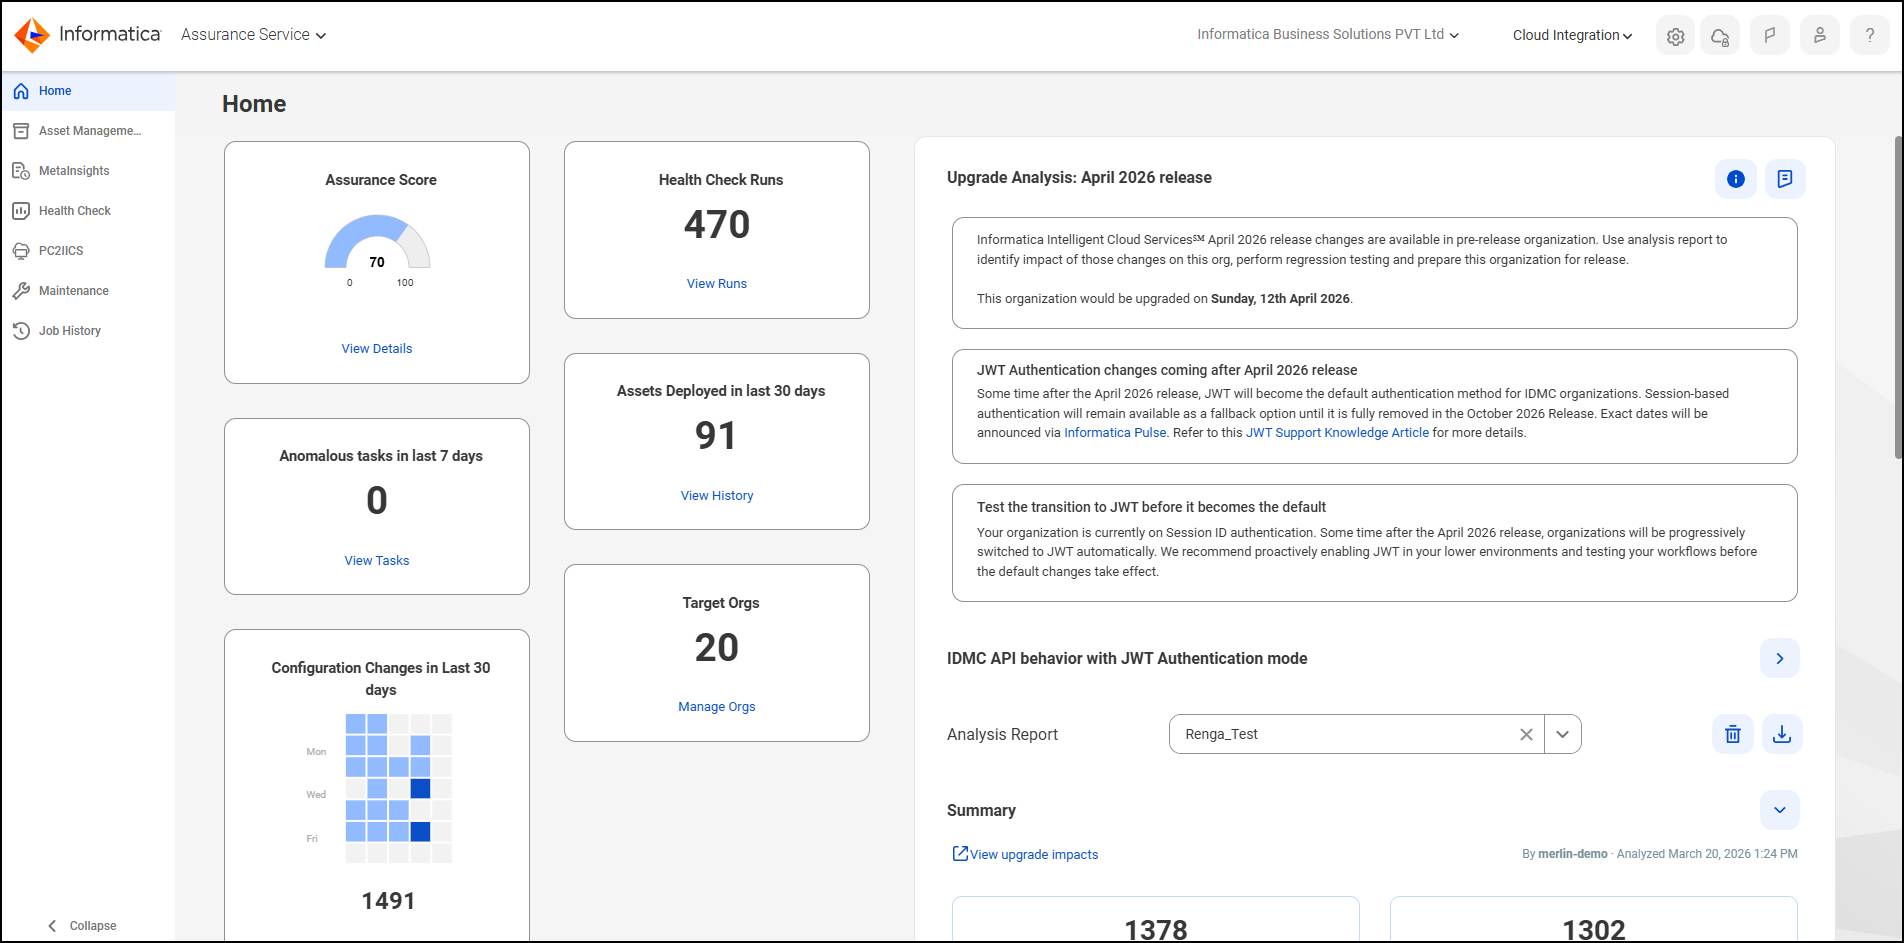Click the Informatica logo
Viewport: 1904px width, 943px height.
click(87, 35)
